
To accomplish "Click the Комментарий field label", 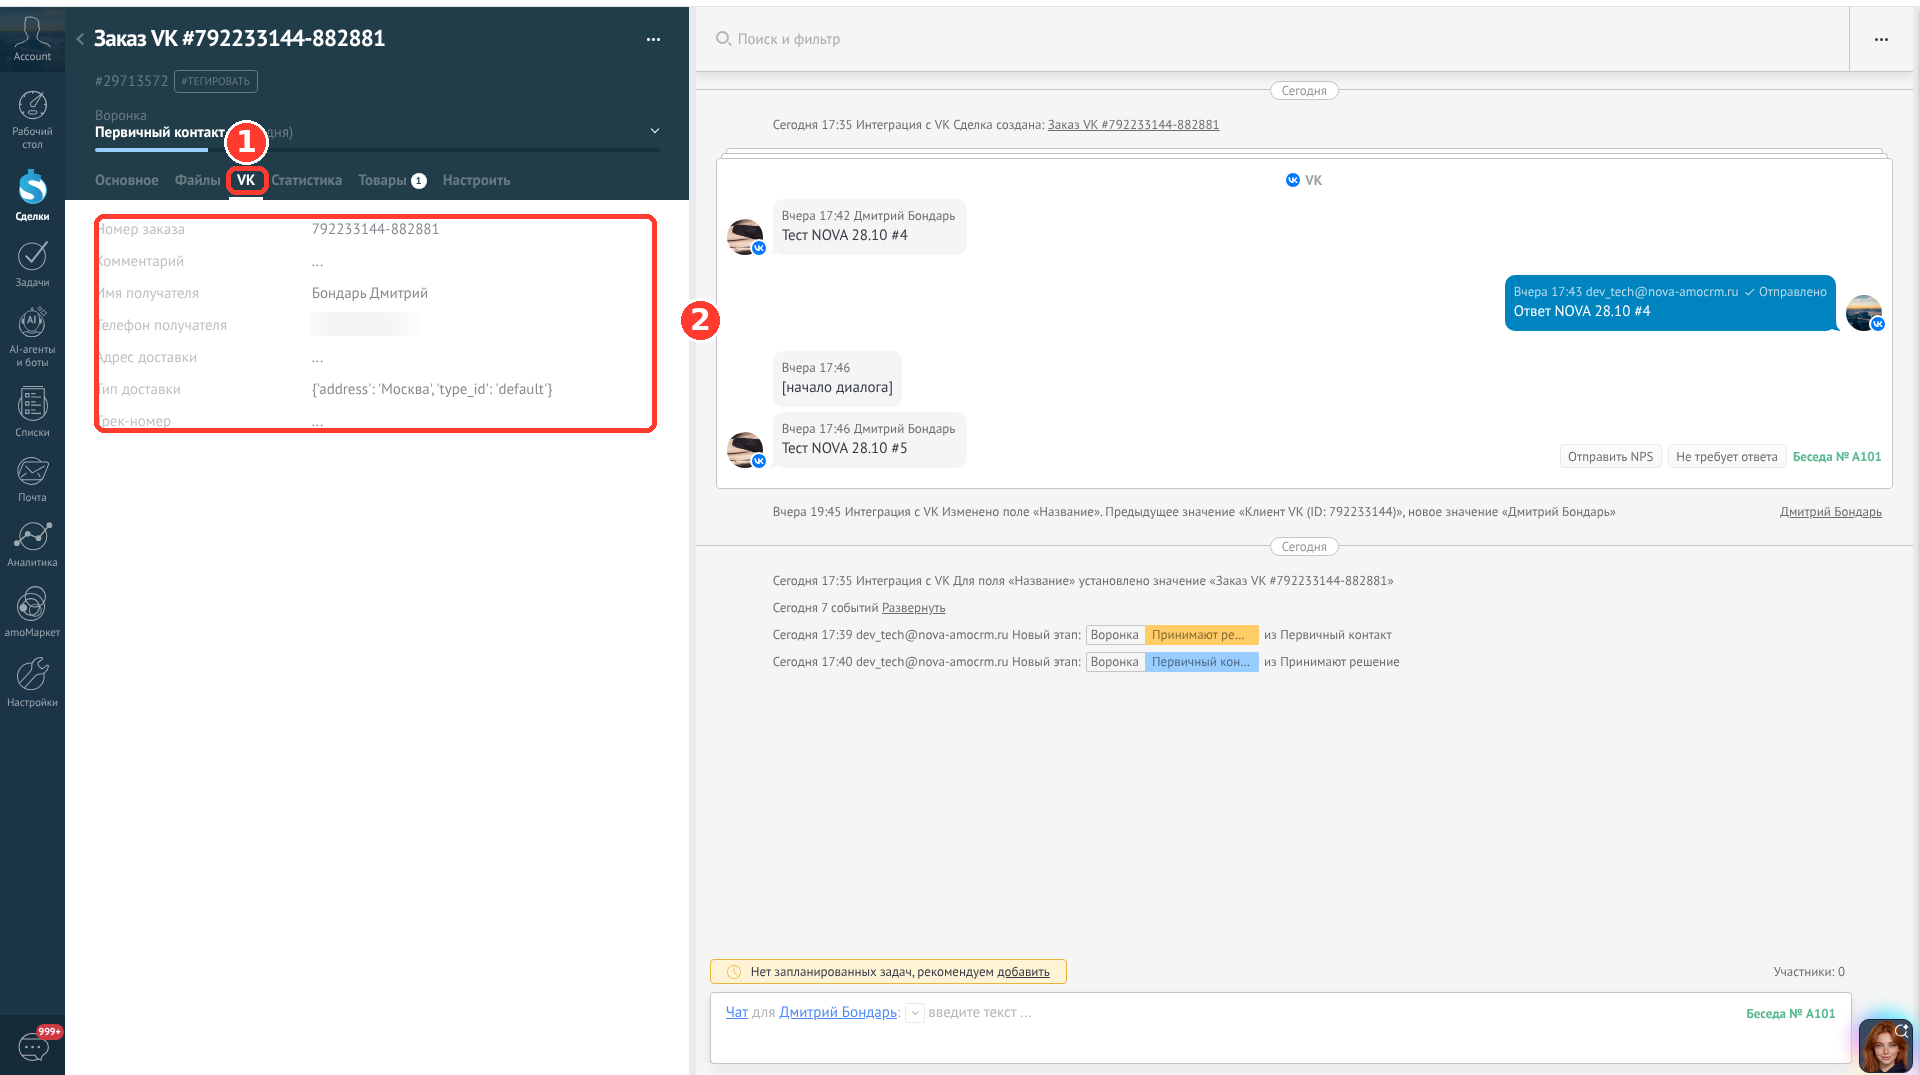I will coord(140,261).
